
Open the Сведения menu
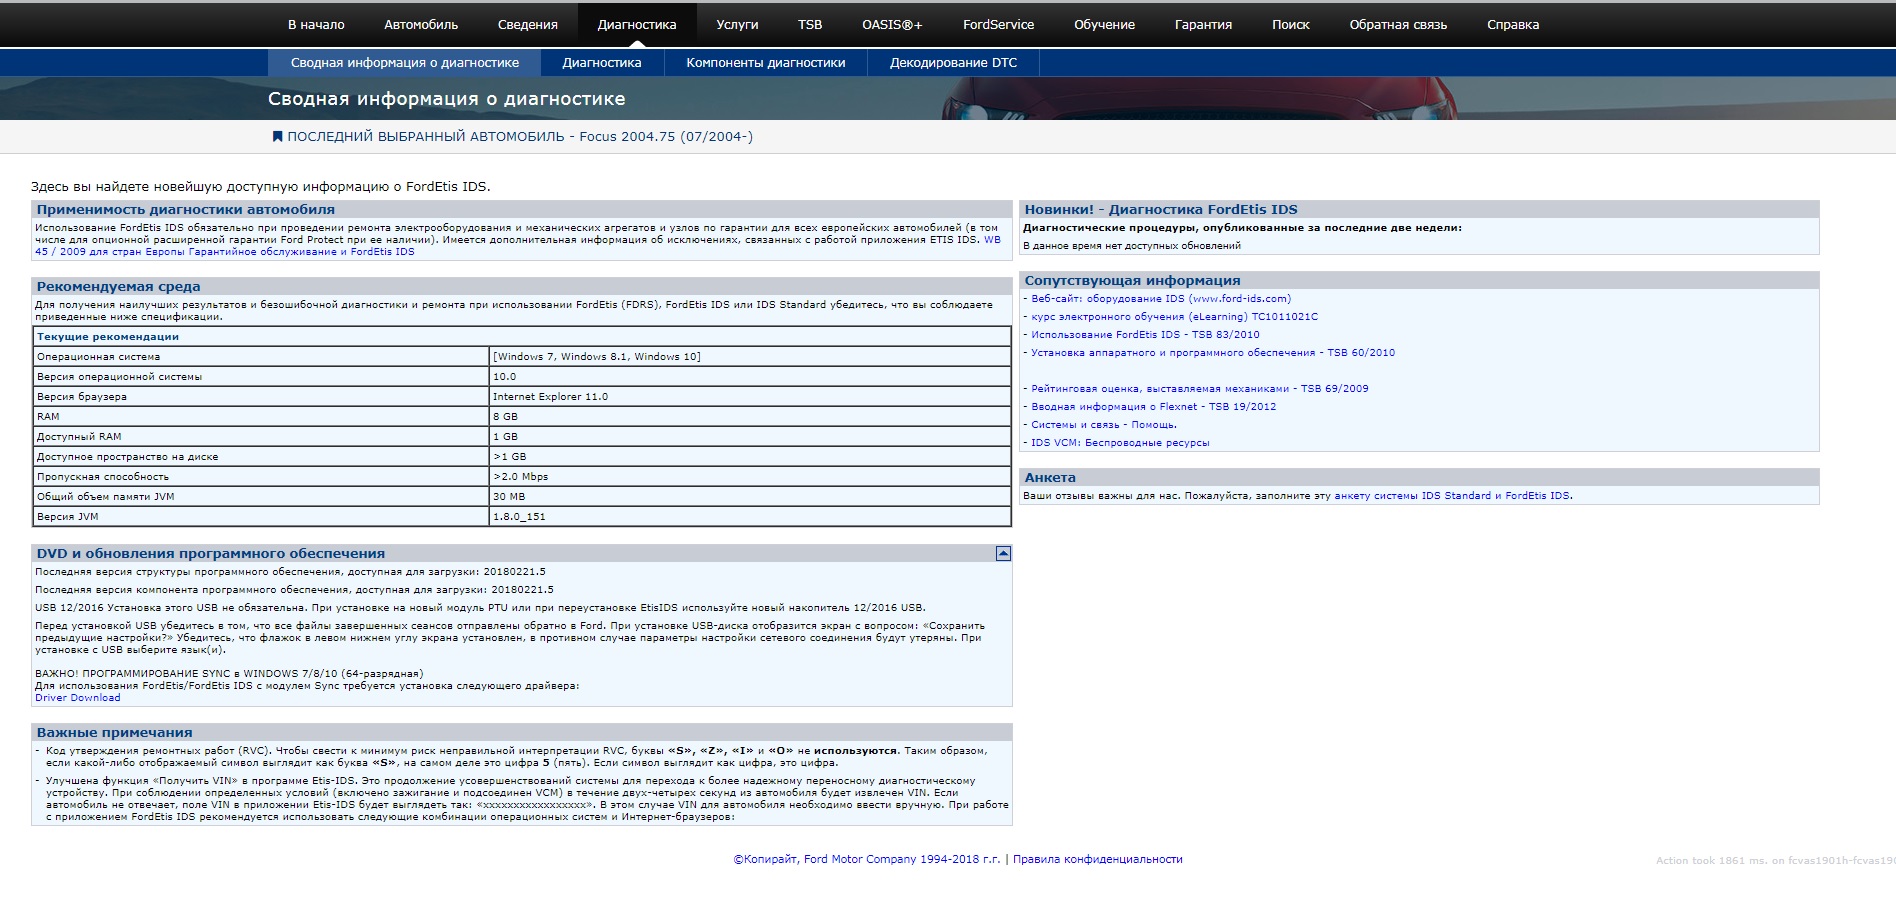coord(528,24)
